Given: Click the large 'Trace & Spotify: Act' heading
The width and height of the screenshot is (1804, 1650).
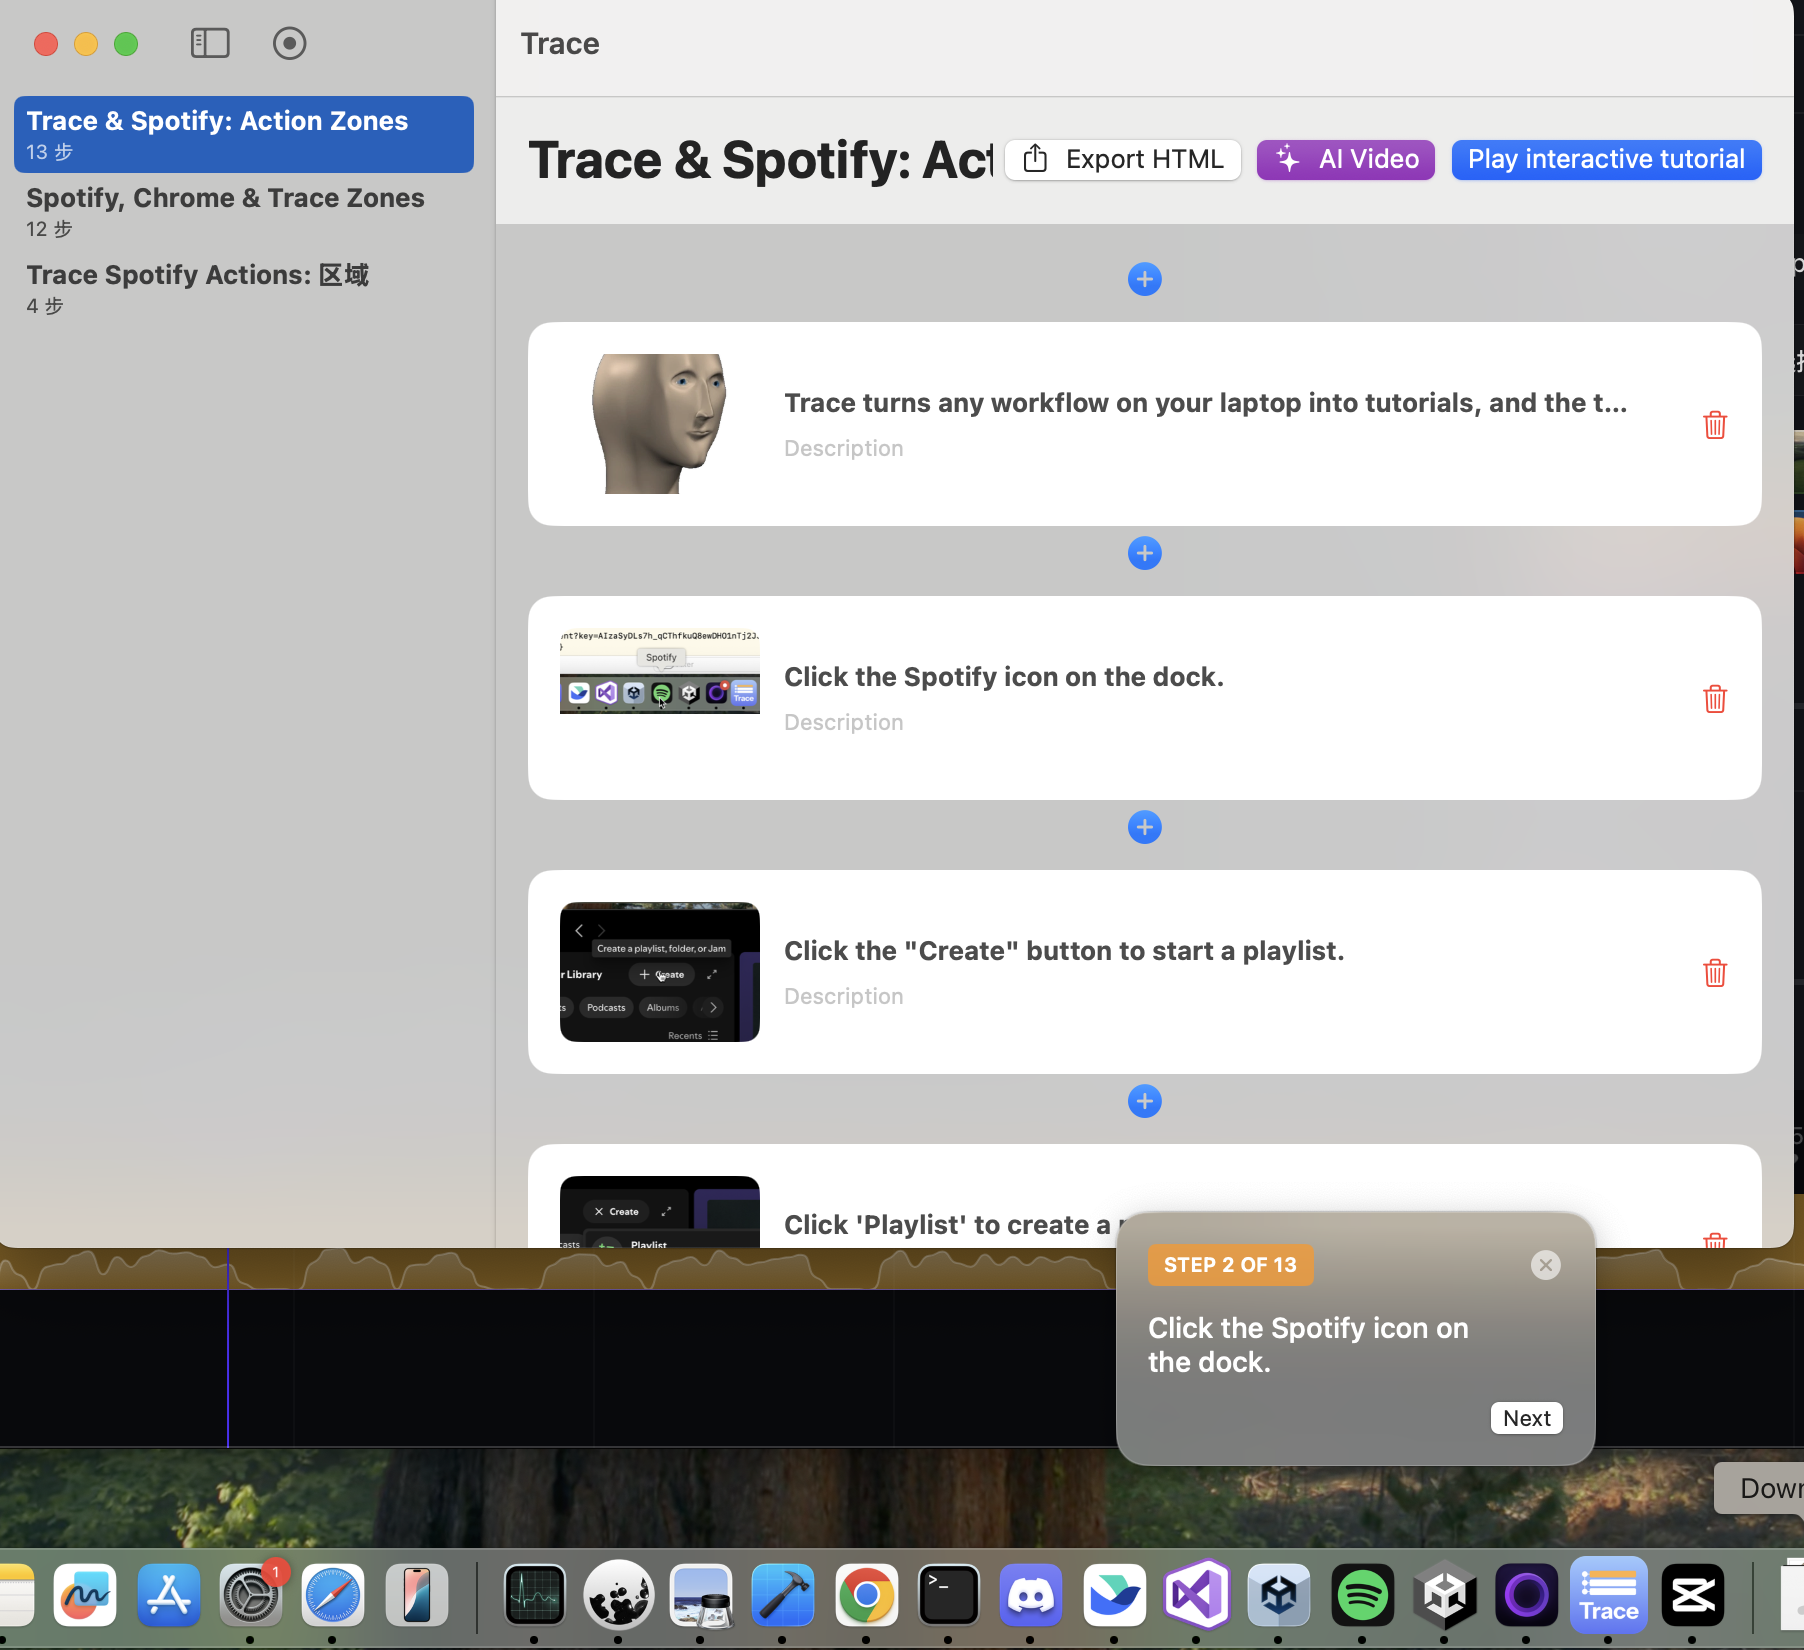Looking at the screenshot, I should (760, 160).
